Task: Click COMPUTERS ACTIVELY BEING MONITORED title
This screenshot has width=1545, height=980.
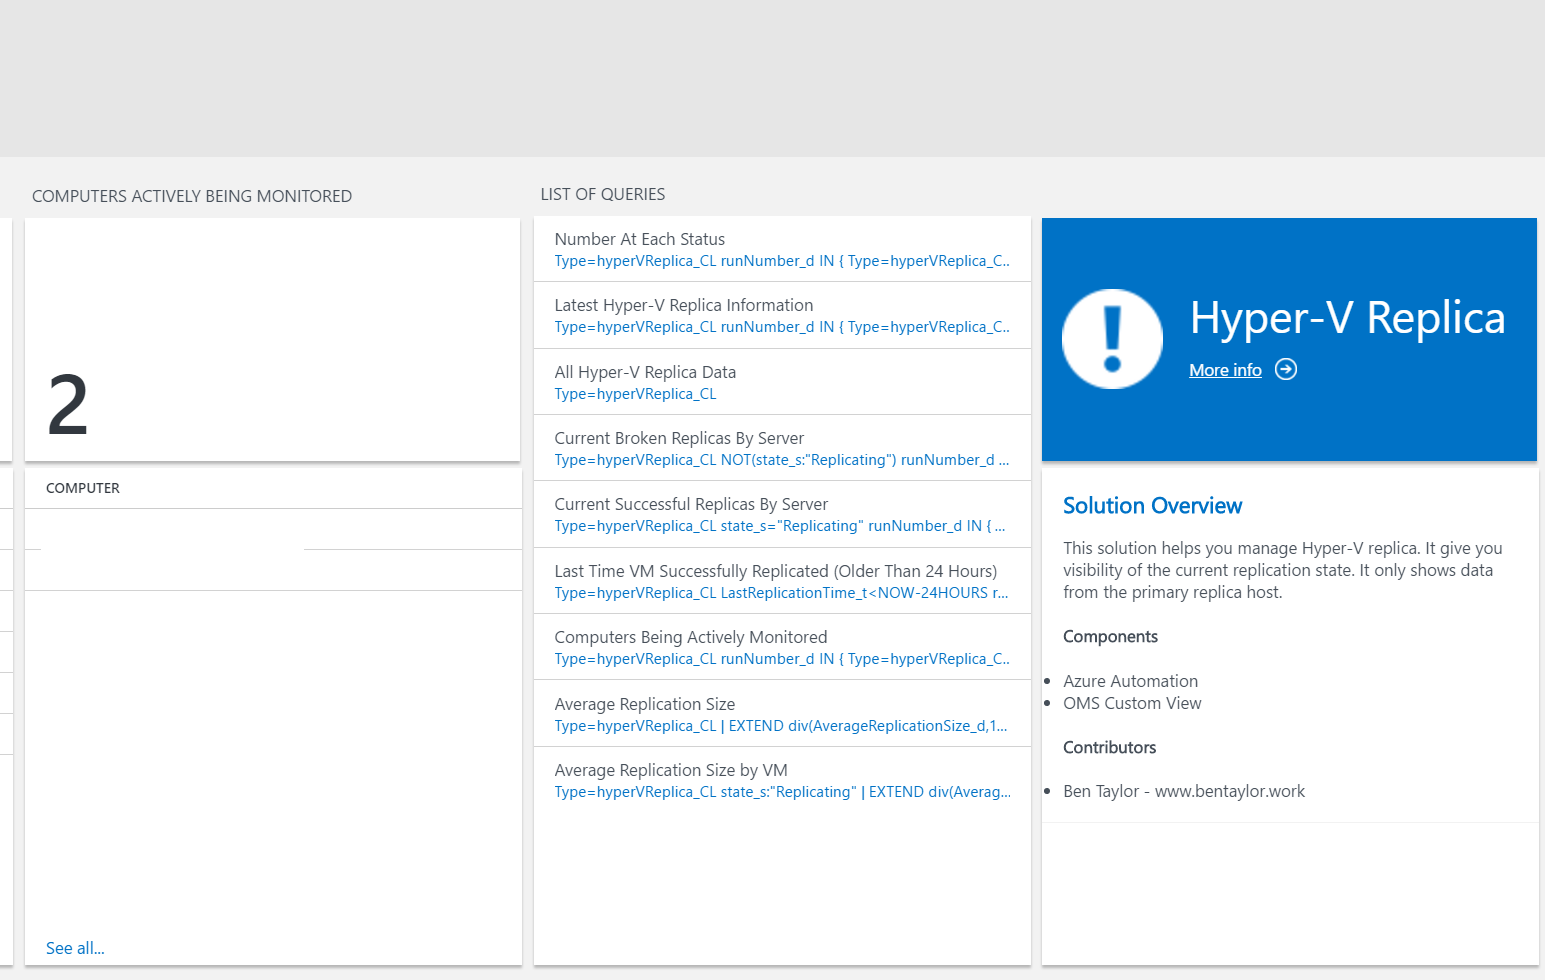Action: pyautogui.click(x=192, y=196)
